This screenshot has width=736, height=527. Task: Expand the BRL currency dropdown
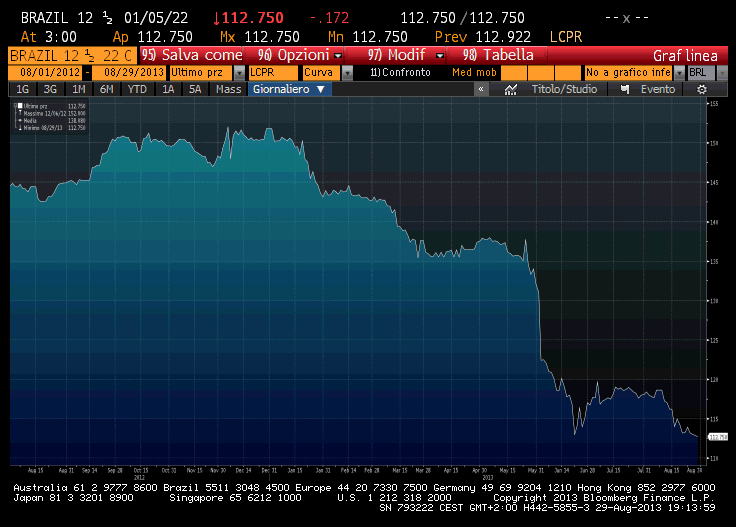pyautogui.click(x=724, y=73)
